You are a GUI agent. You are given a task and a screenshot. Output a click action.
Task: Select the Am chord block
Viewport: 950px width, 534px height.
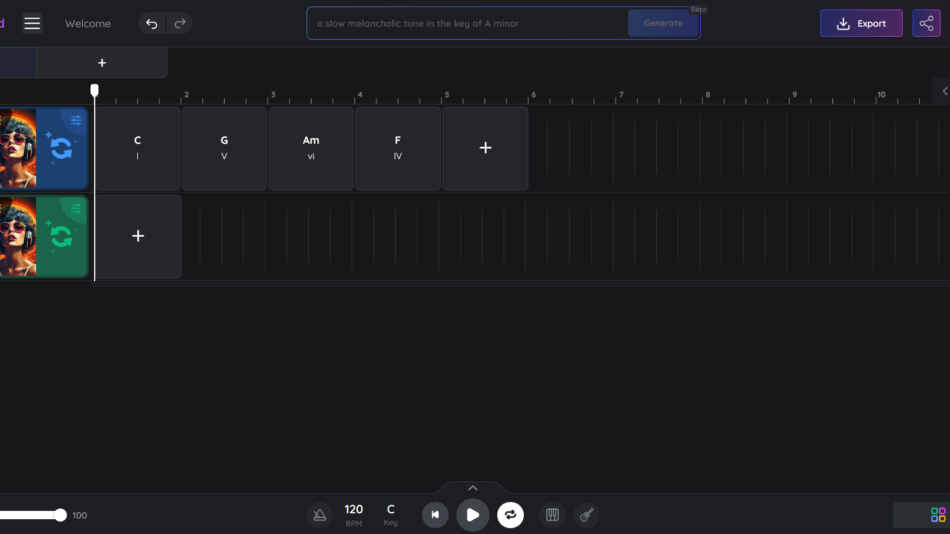311,148
